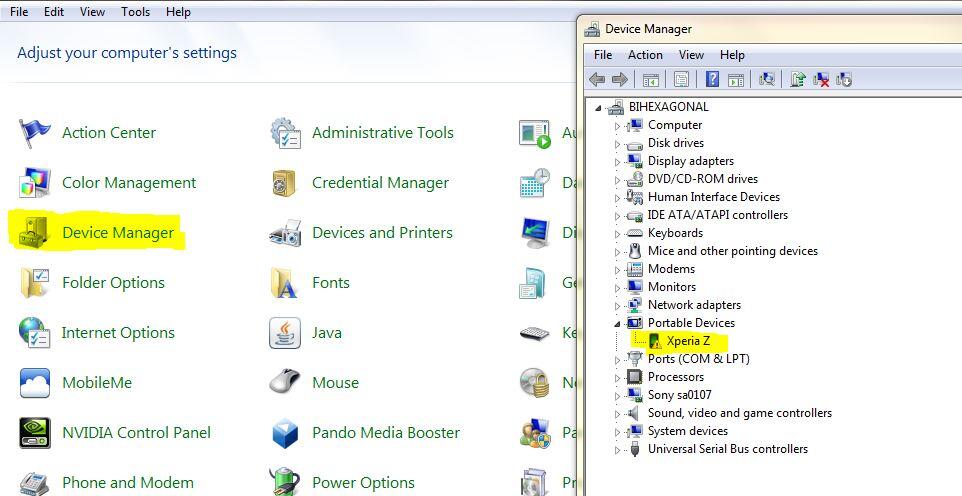Screen dimensions: 962x496
Task: Click the Pando Media Booster cube icon
Action: tap(285, 433)
